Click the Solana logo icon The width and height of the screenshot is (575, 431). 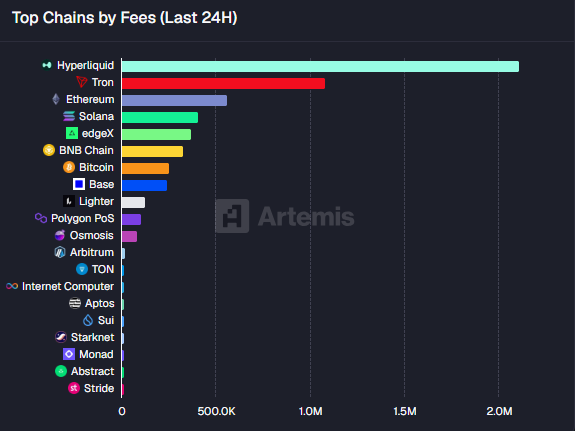[x=69, y=116]
